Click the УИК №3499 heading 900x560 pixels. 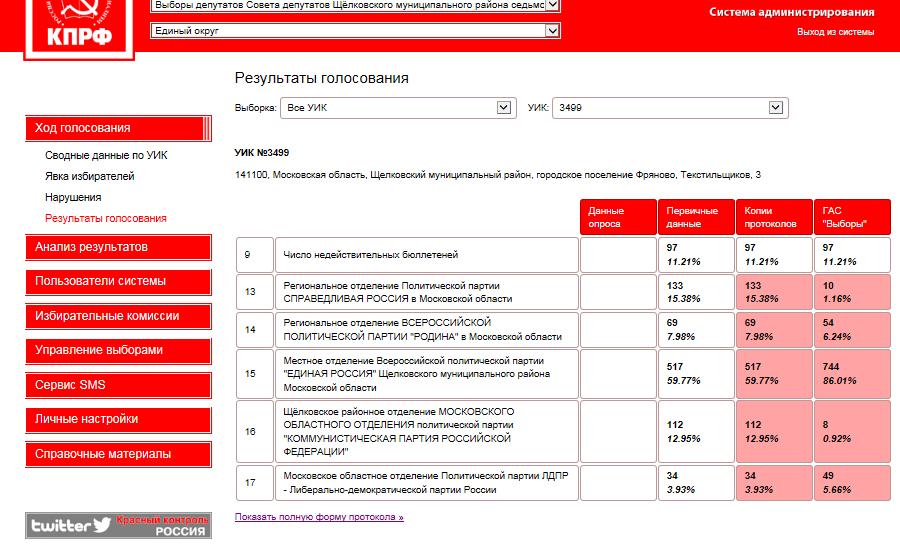262,153
